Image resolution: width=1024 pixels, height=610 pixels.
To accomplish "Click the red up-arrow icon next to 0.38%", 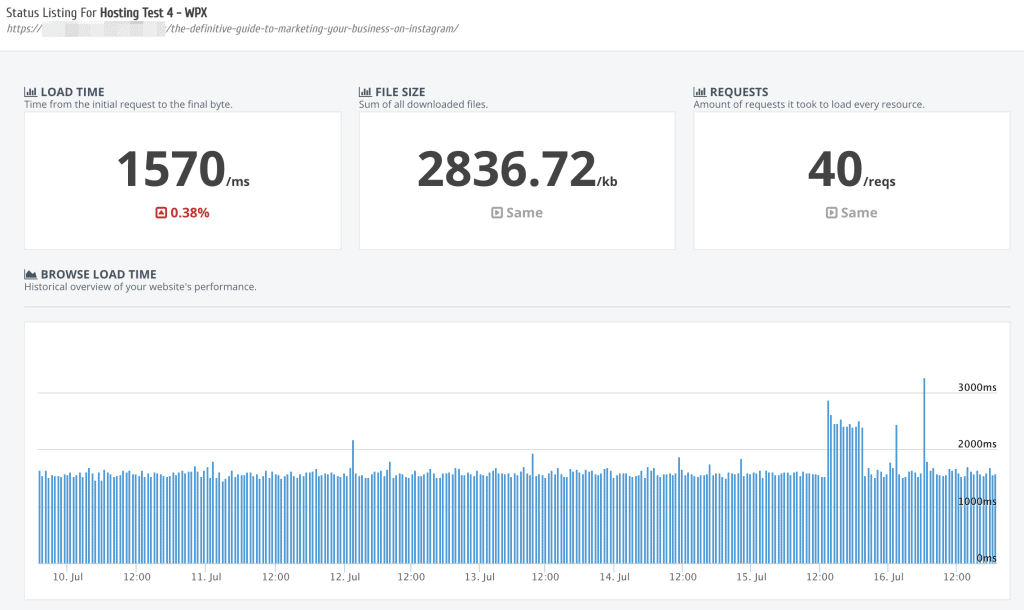I will [x=160, y=213].
